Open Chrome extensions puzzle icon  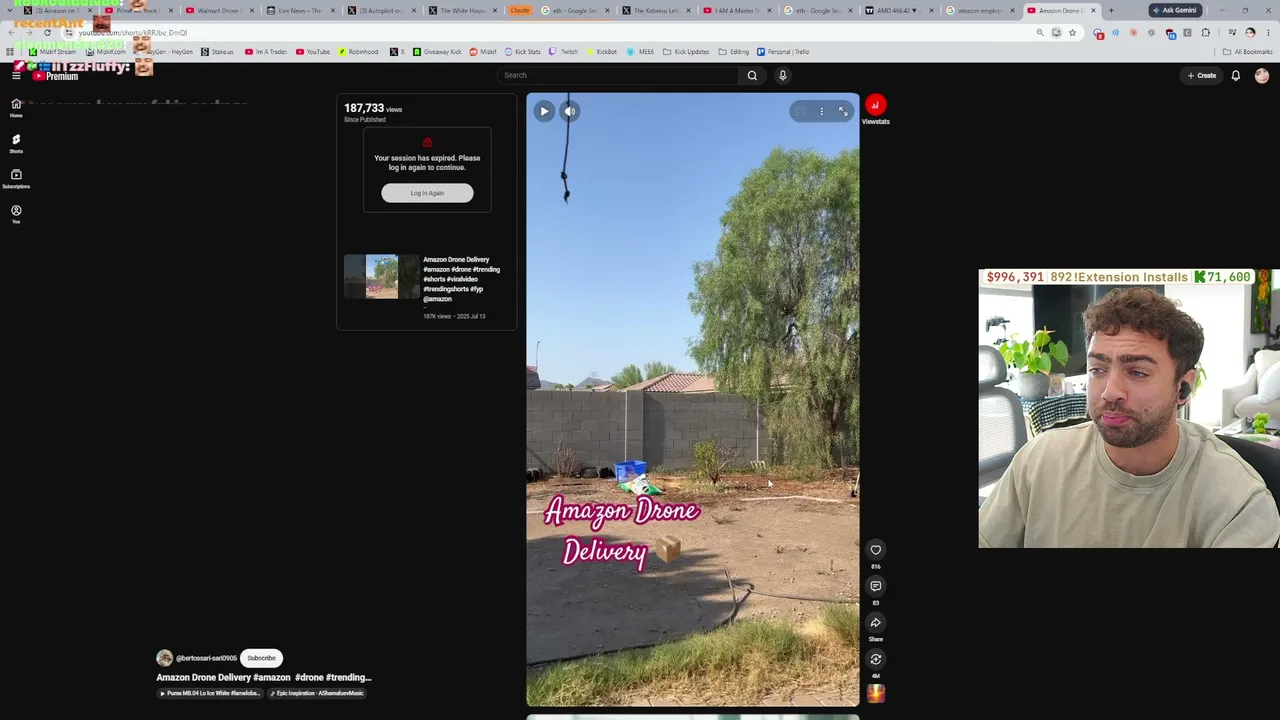coord(1207,33)
